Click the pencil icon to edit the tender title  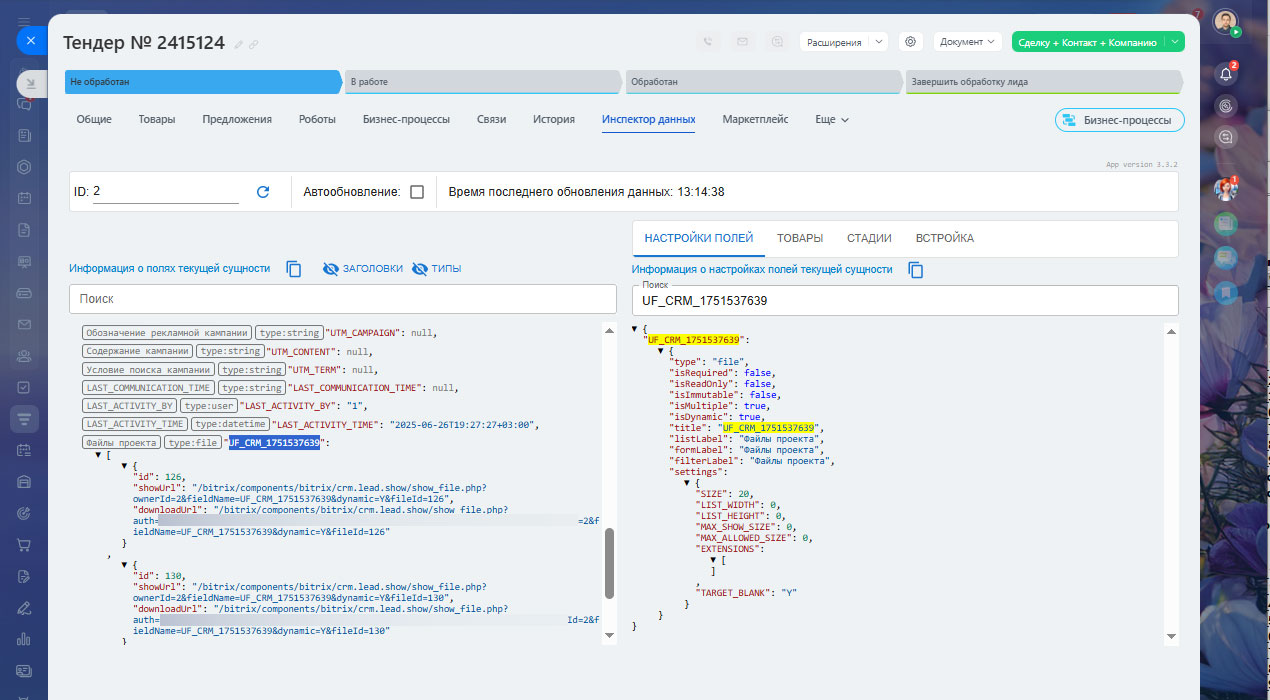pos(239,44)
